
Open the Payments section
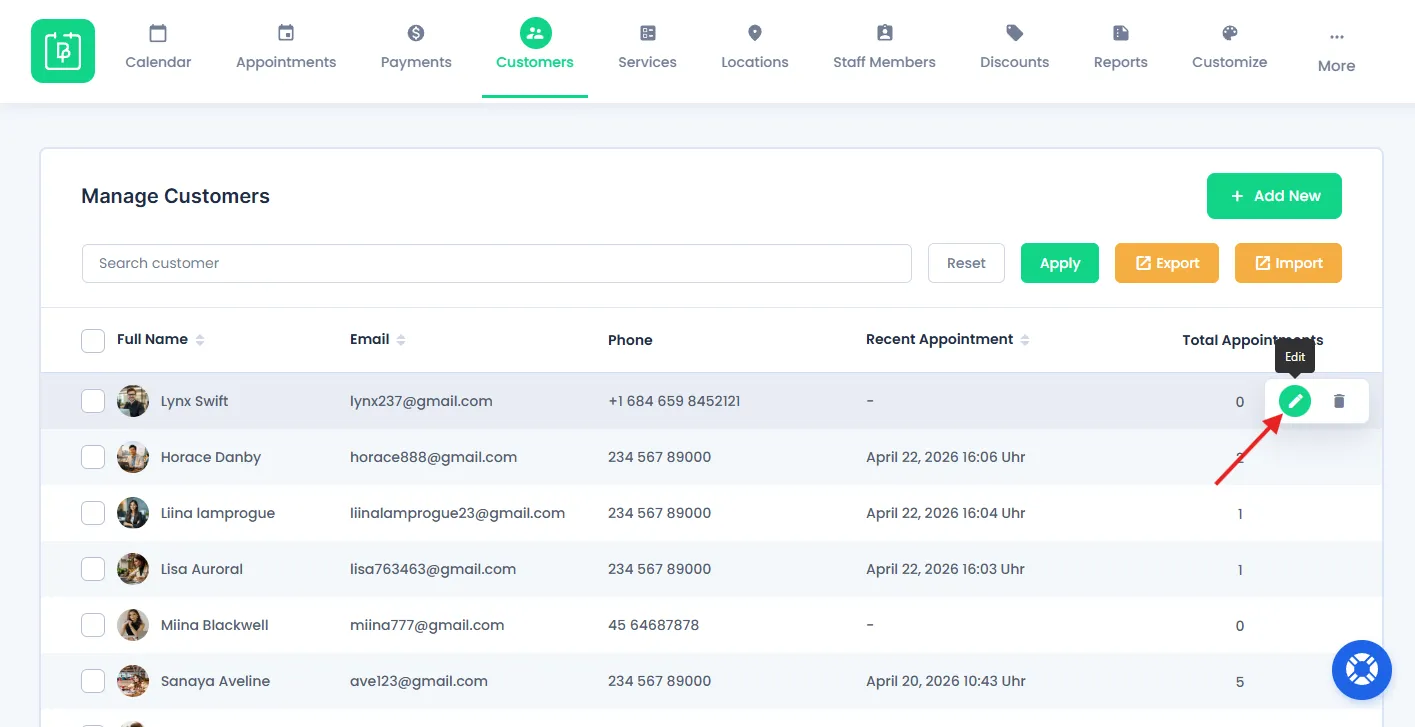coord(416,48)
